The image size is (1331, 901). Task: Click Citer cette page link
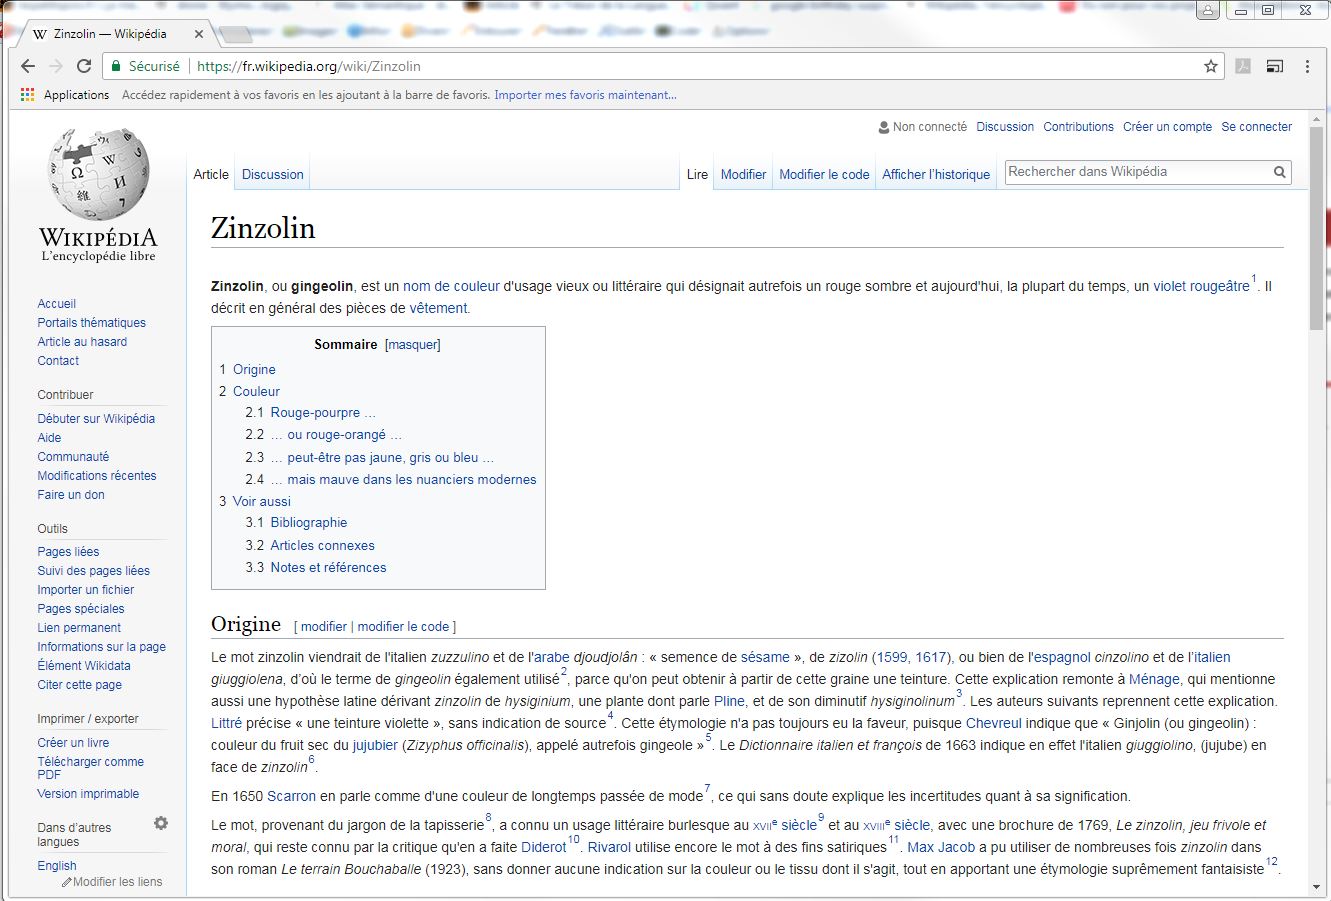coord(80,685)
